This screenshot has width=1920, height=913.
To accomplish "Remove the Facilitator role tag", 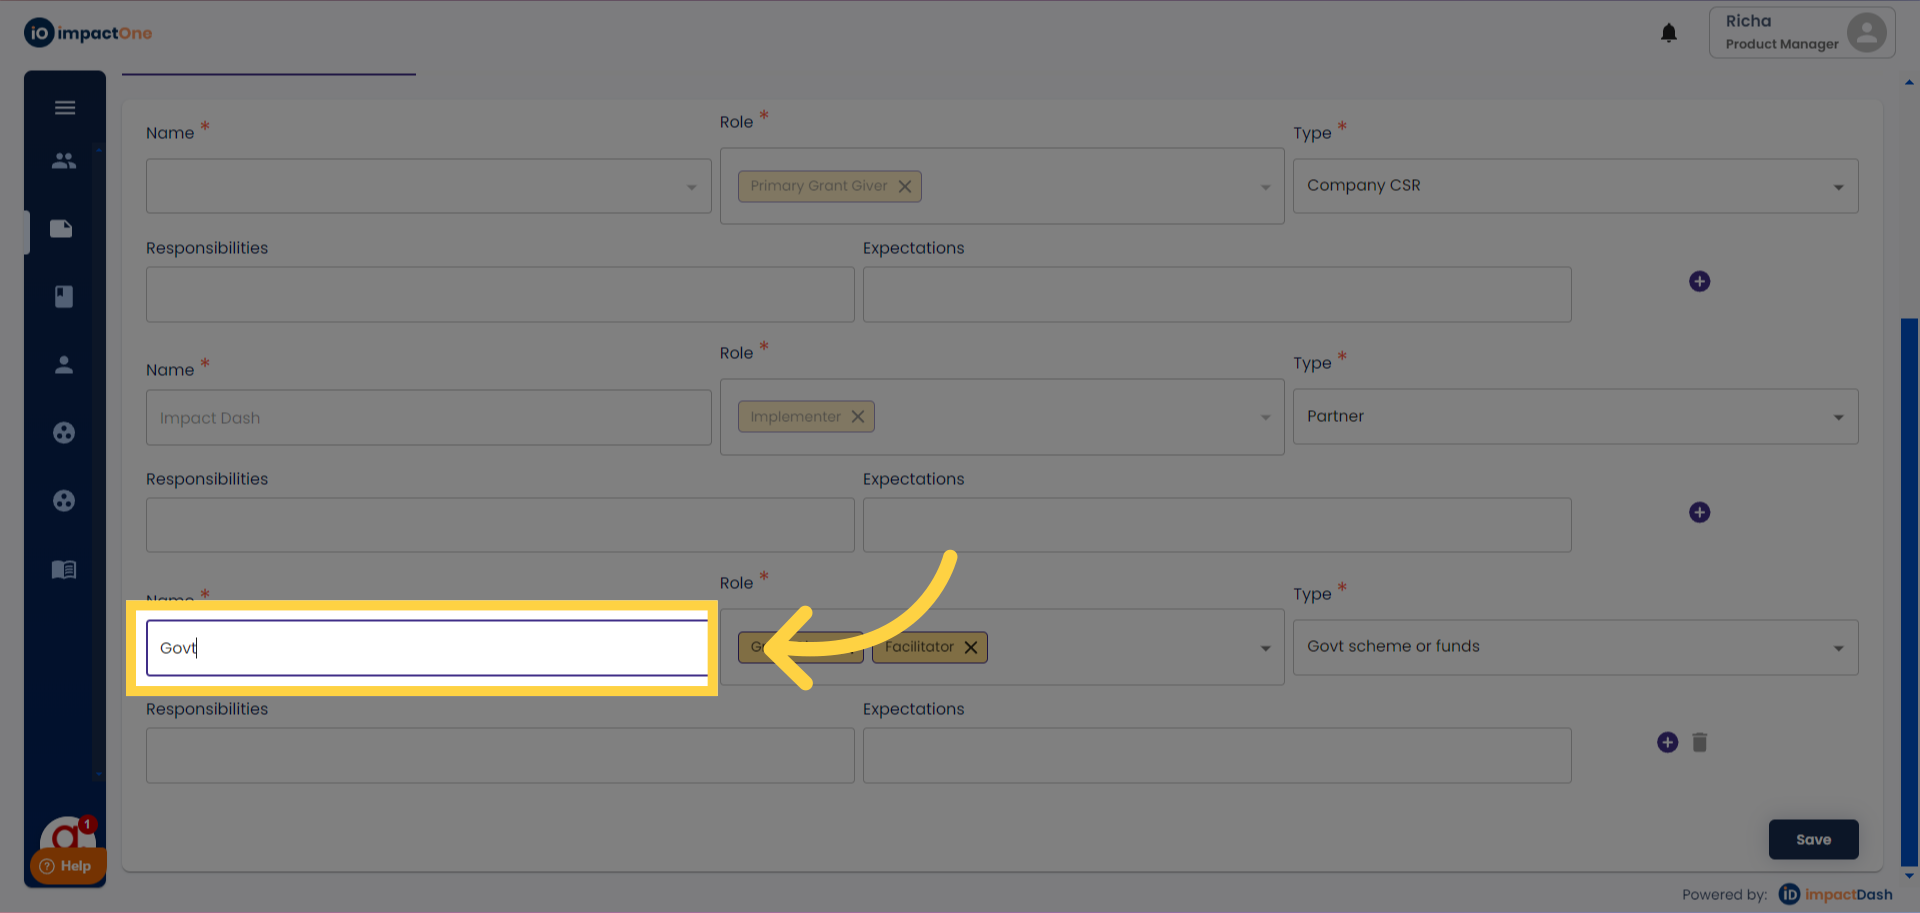I will pyautogui.click(x=971, y=647).
